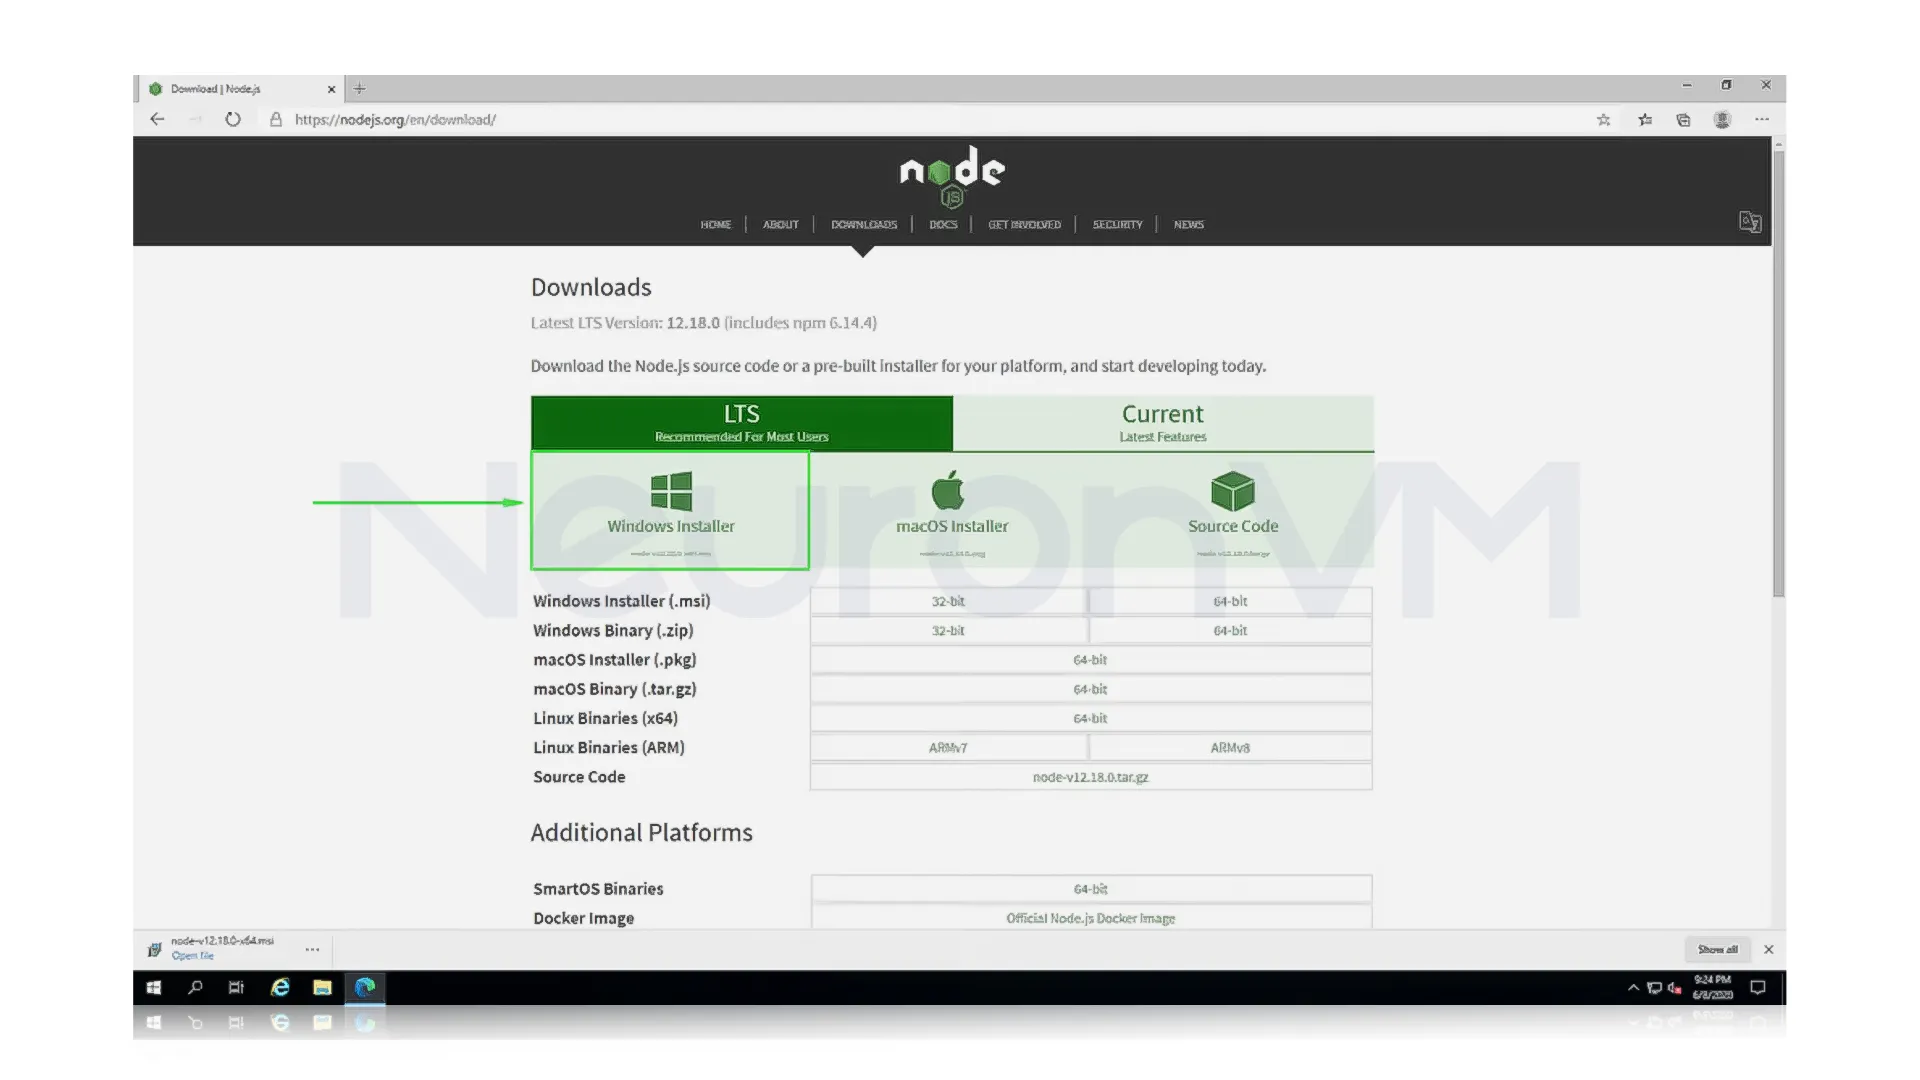This screenshot has height=1080, width=1920.
Task: Open the ABOUT navigation item
Action: click(780, 224)
